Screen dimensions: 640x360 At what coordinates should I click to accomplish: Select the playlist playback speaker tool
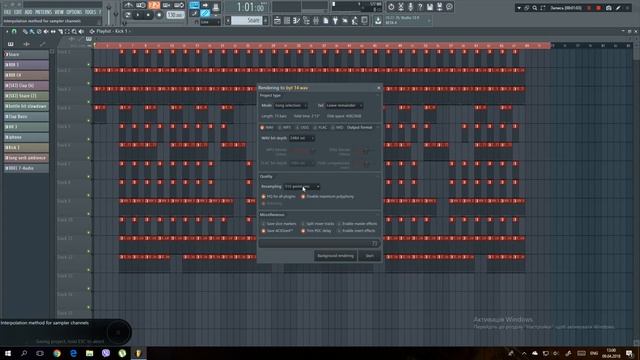(81, 31)
